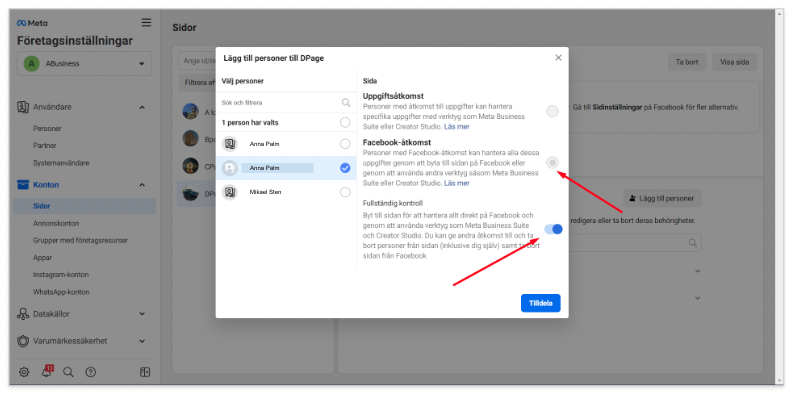Click Mikael Sten avatar icon
The height and width of the screenshot is (400, 796).
coord(230,192)
